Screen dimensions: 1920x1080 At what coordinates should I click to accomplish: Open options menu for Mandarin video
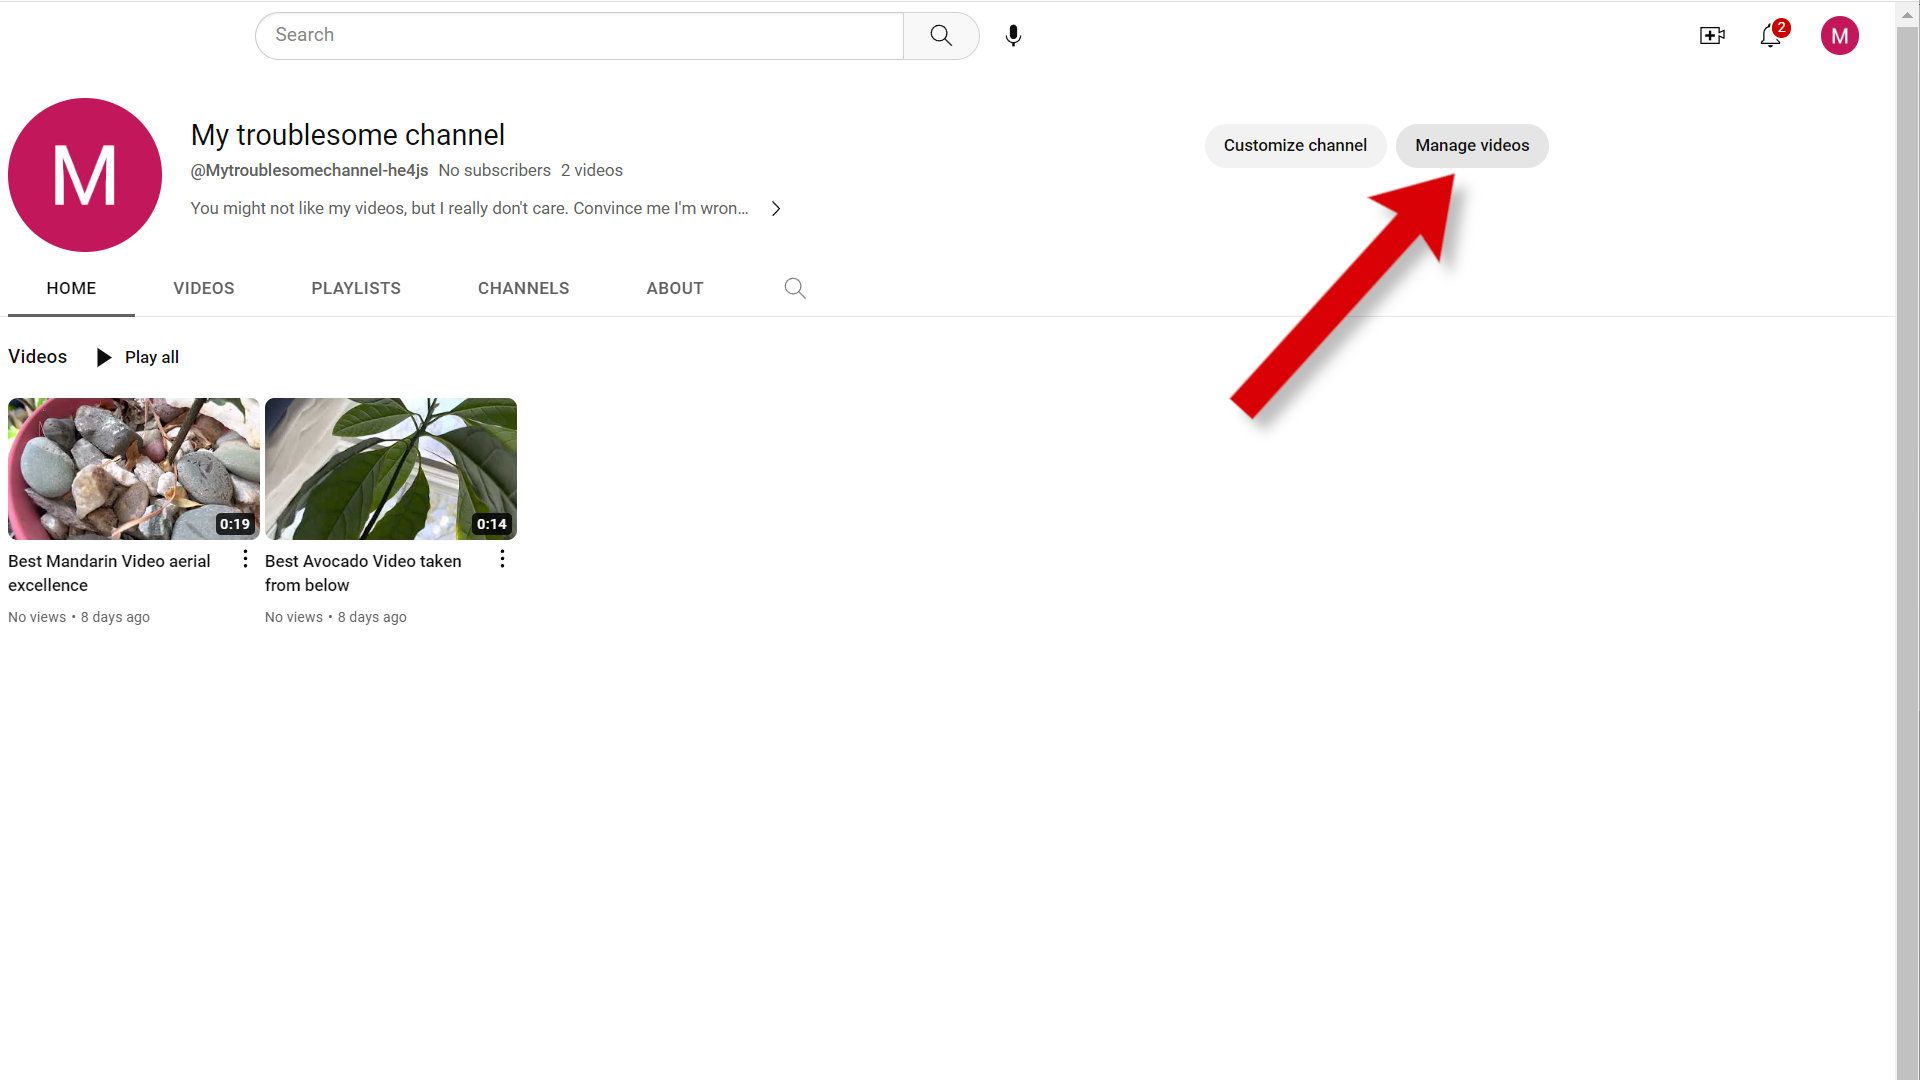tap(245, 559)
